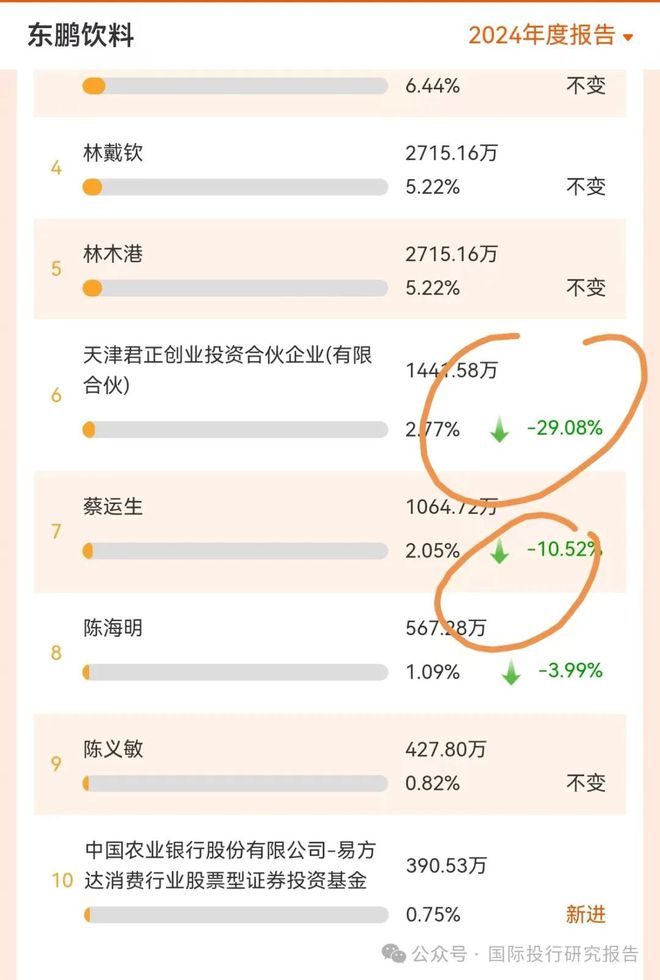Click the 陈义敏 shareholding progress bar

pyautogui.click(x=235, y=783)
